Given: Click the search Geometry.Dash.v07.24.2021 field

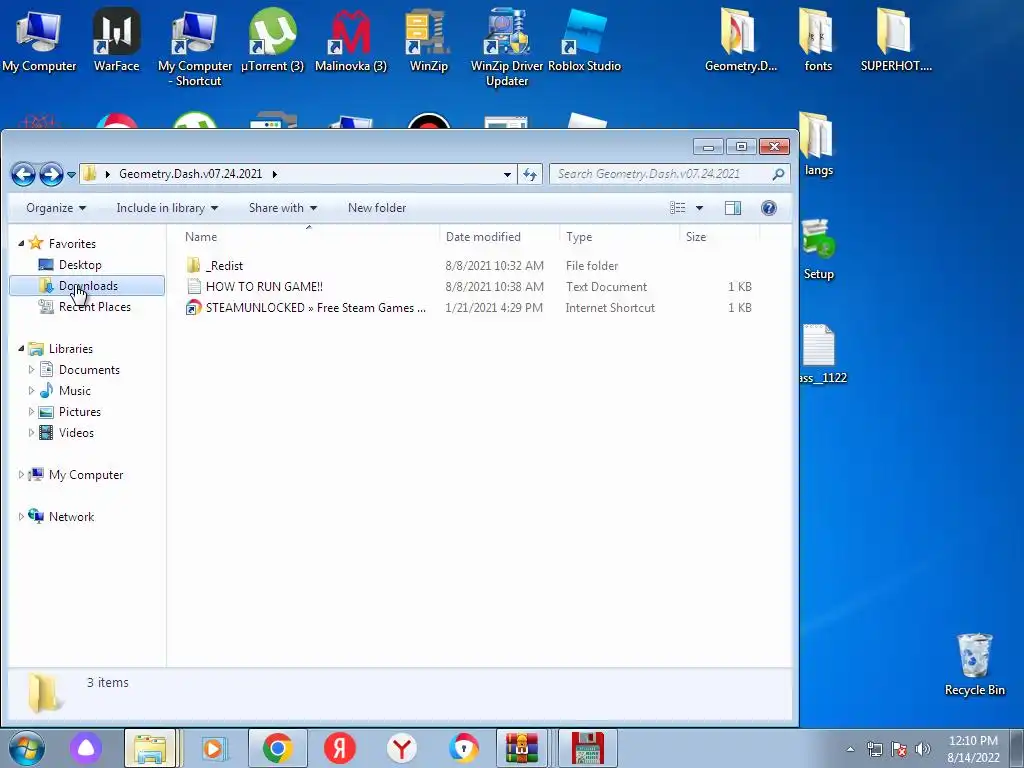Looking at the screenshot, I should (660, 174).
